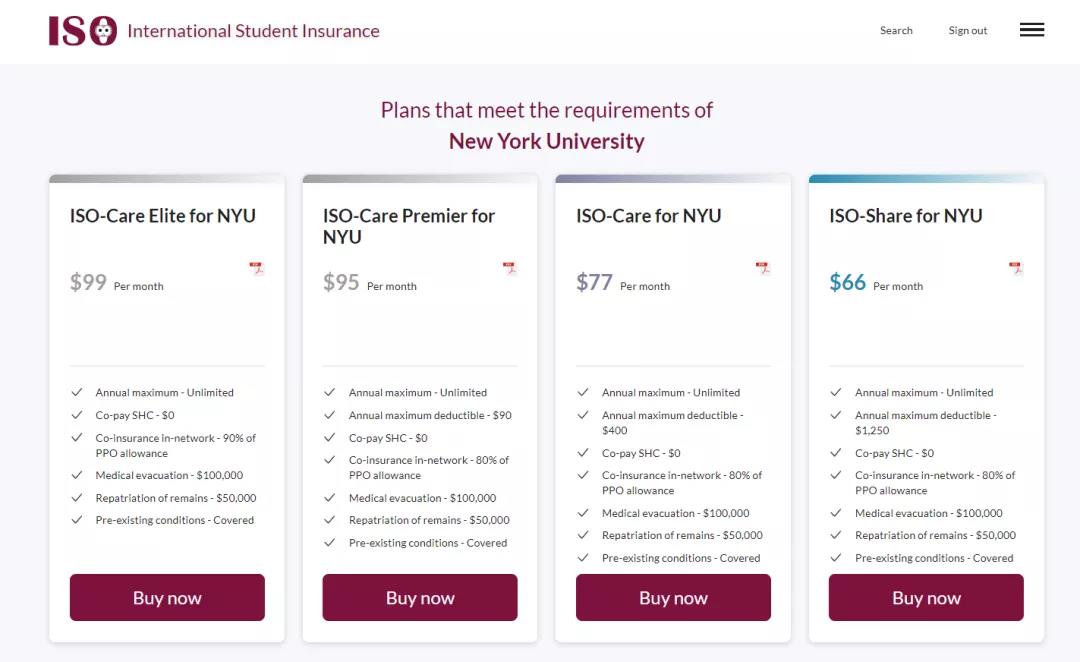Viewport: 1080px width, 662px height.
Task: Buy the ISO-Share for NYU plan
Action: click(926, 597)
